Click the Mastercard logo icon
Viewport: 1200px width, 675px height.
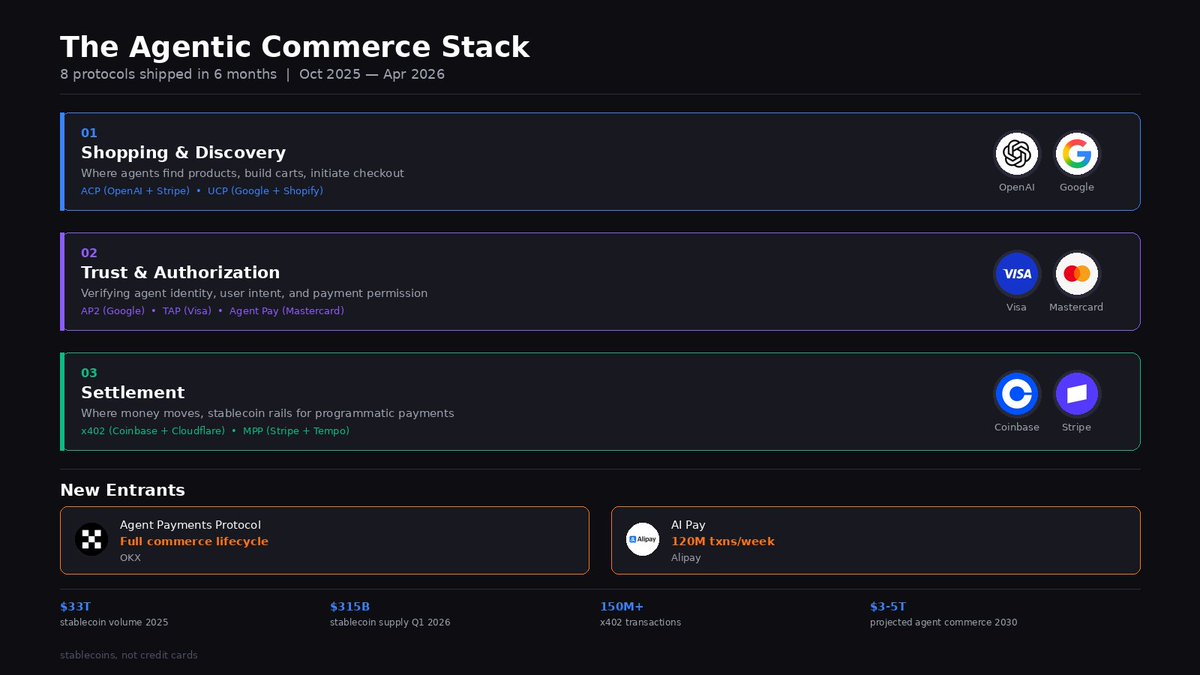1076,274
